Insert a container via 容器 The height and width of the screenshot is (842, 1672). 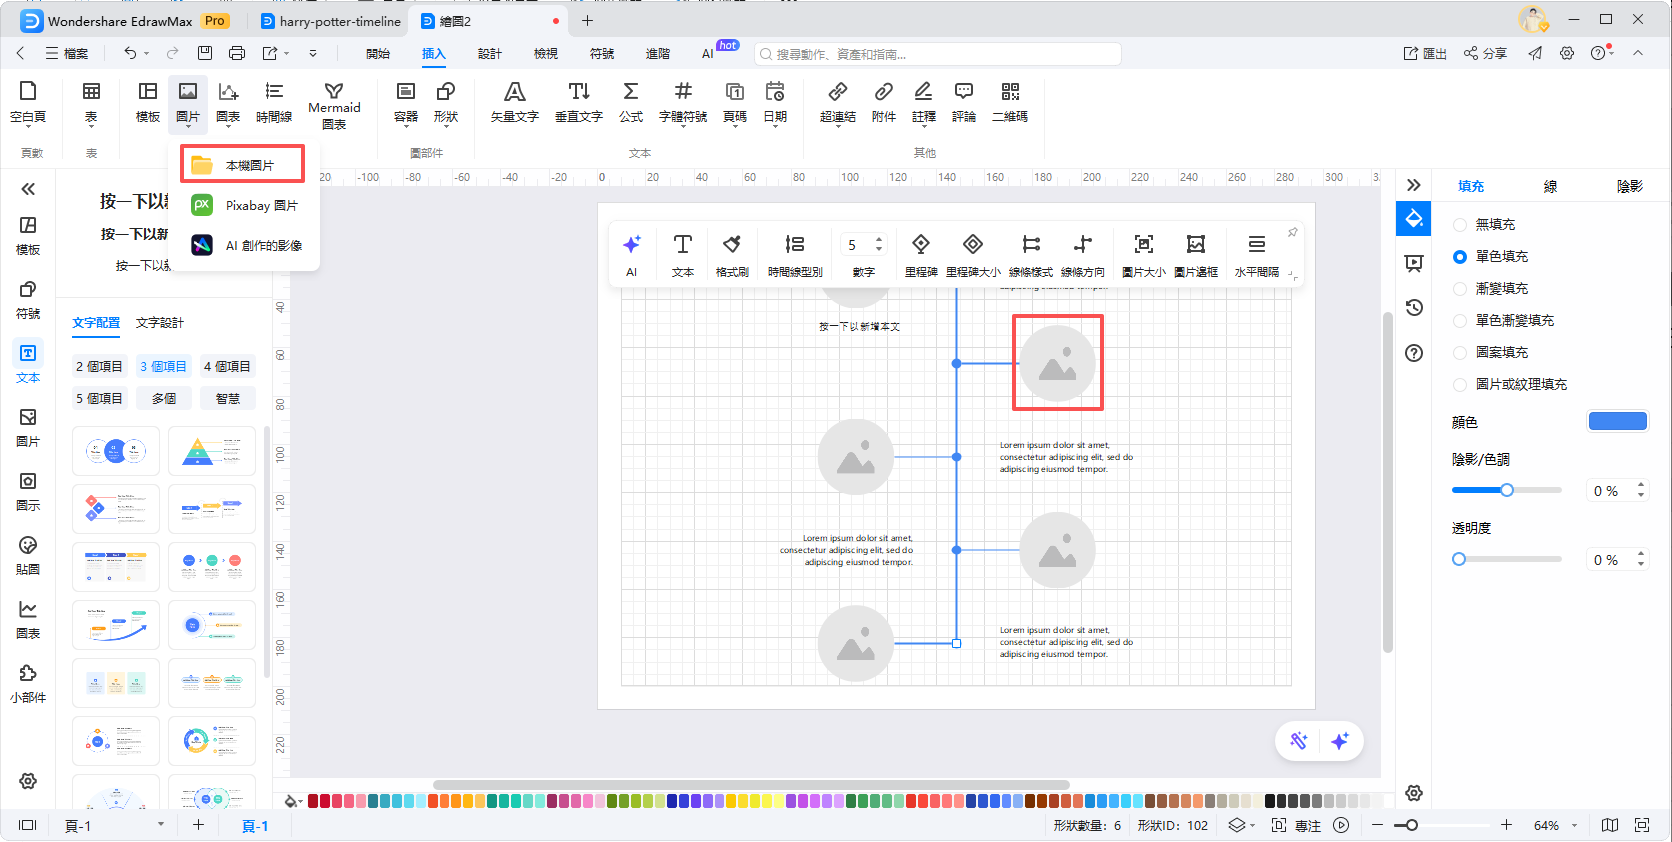tap(406, 102)
